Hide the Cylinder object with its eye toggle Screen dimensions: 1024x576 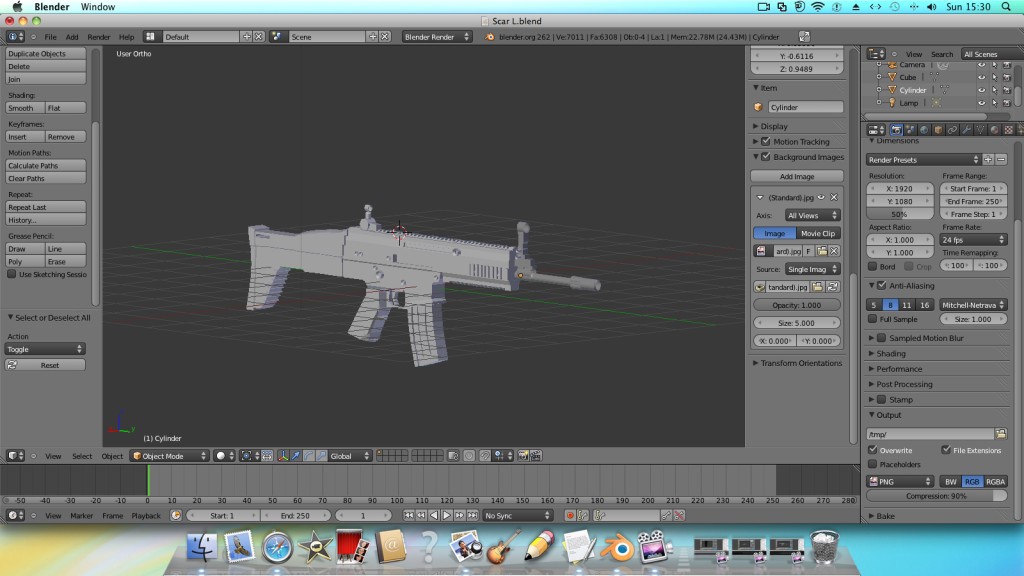[x=981, y=90]
